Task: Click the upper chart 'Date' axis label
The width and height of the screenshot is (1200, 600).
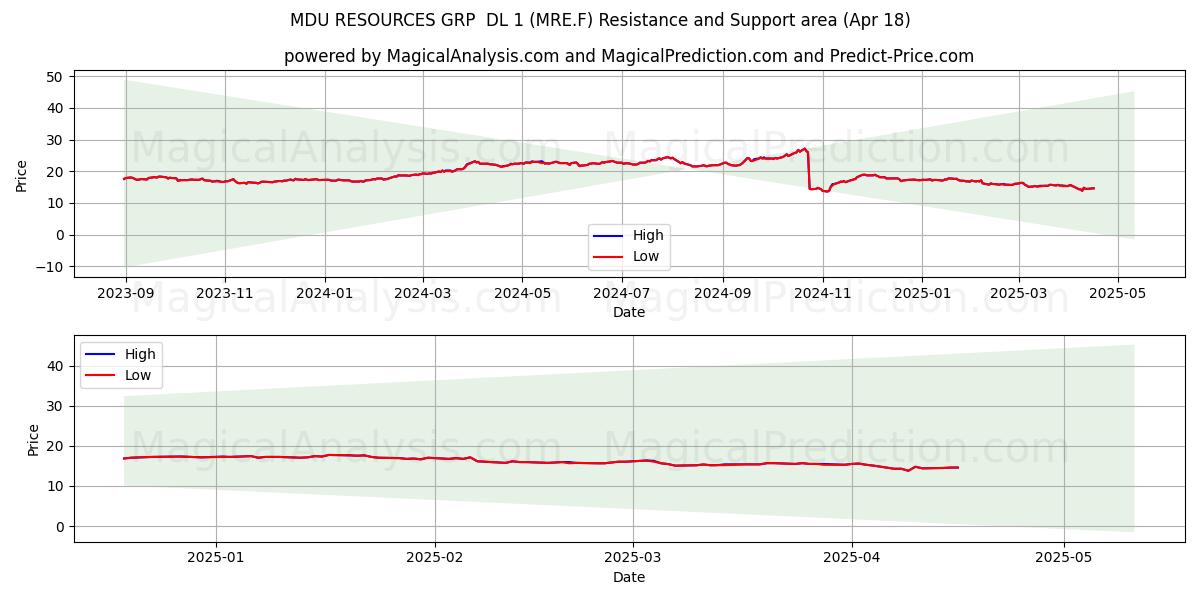Action: coord(629,312)
